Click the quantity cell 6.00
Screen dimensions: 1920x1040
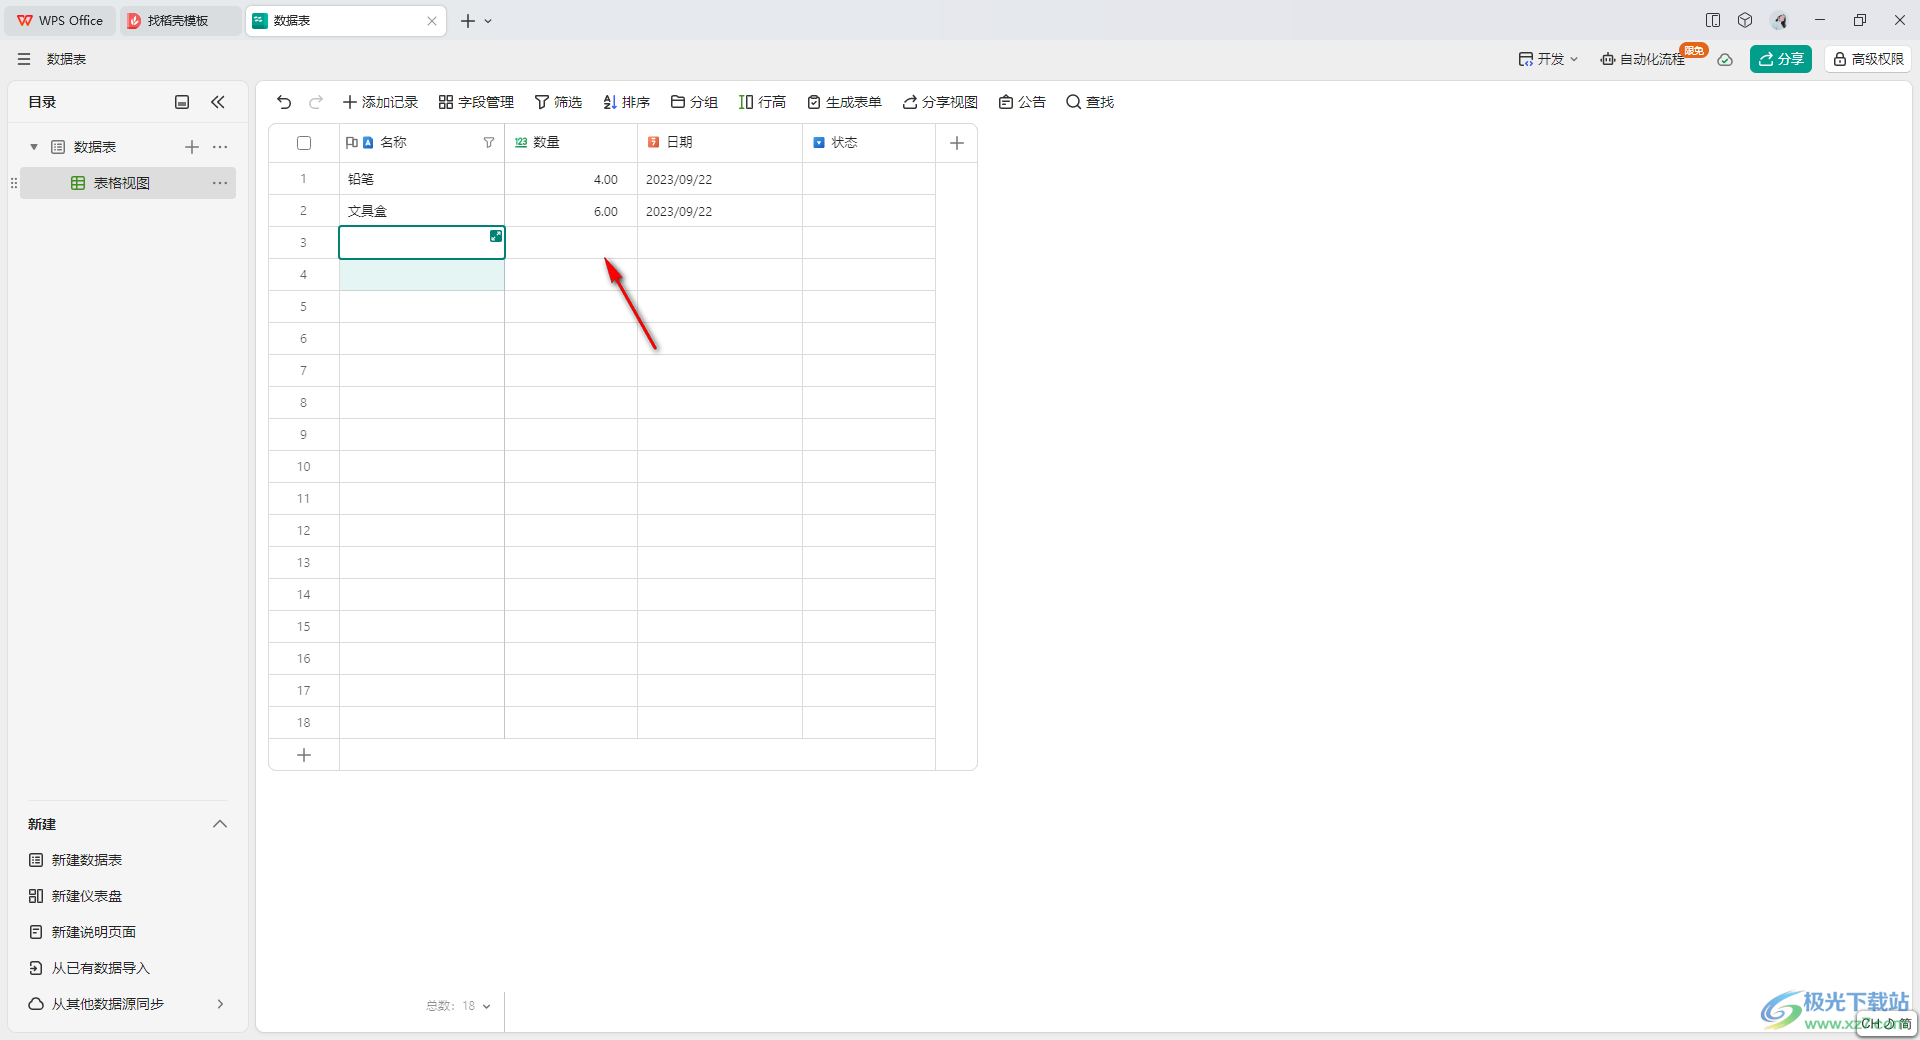[571, 211]
